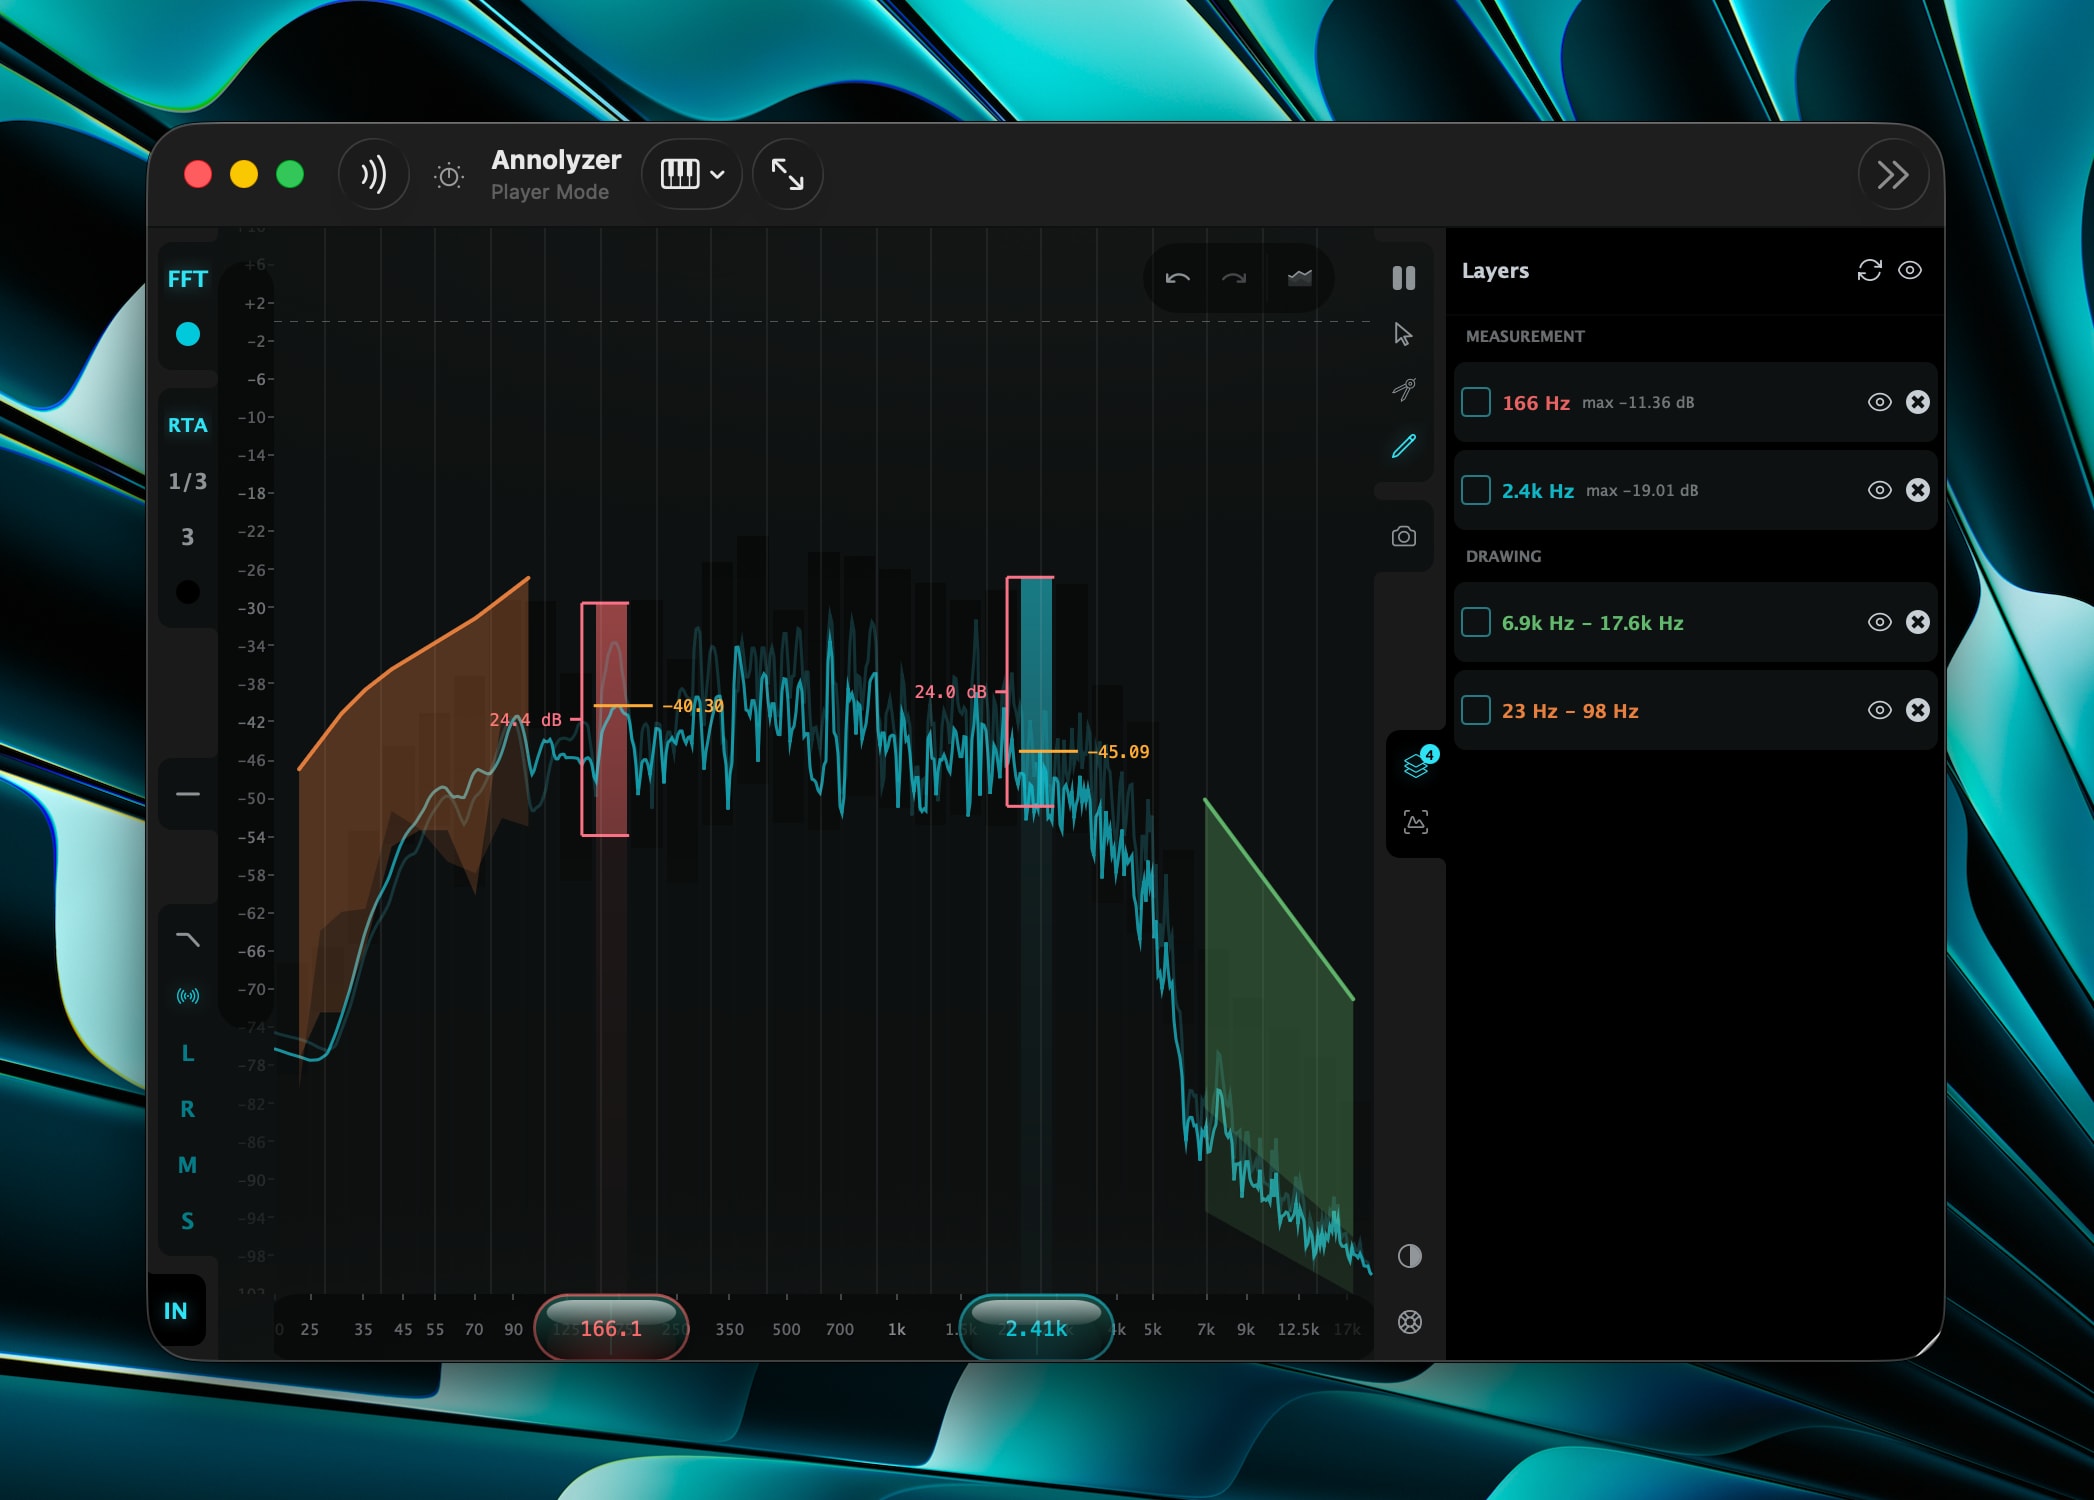Check the 2.4k Hz measurement checkbox
The height and width of the screenshot is (1500, 2094).
pos(1476,490)
